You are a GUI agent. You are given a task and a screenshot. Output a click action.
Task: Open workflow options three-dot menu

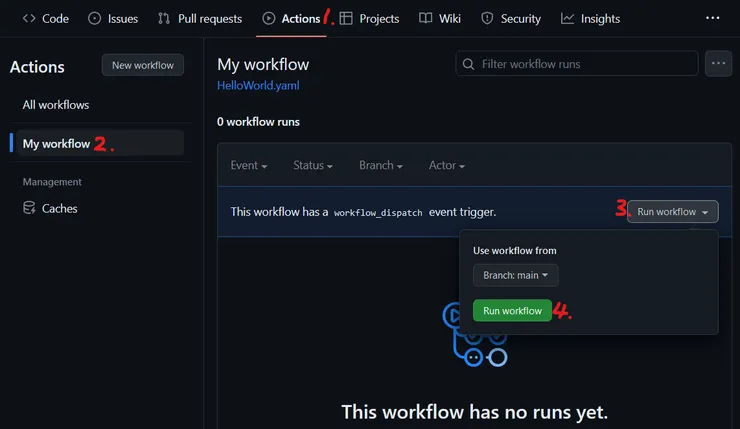(718, 64)
